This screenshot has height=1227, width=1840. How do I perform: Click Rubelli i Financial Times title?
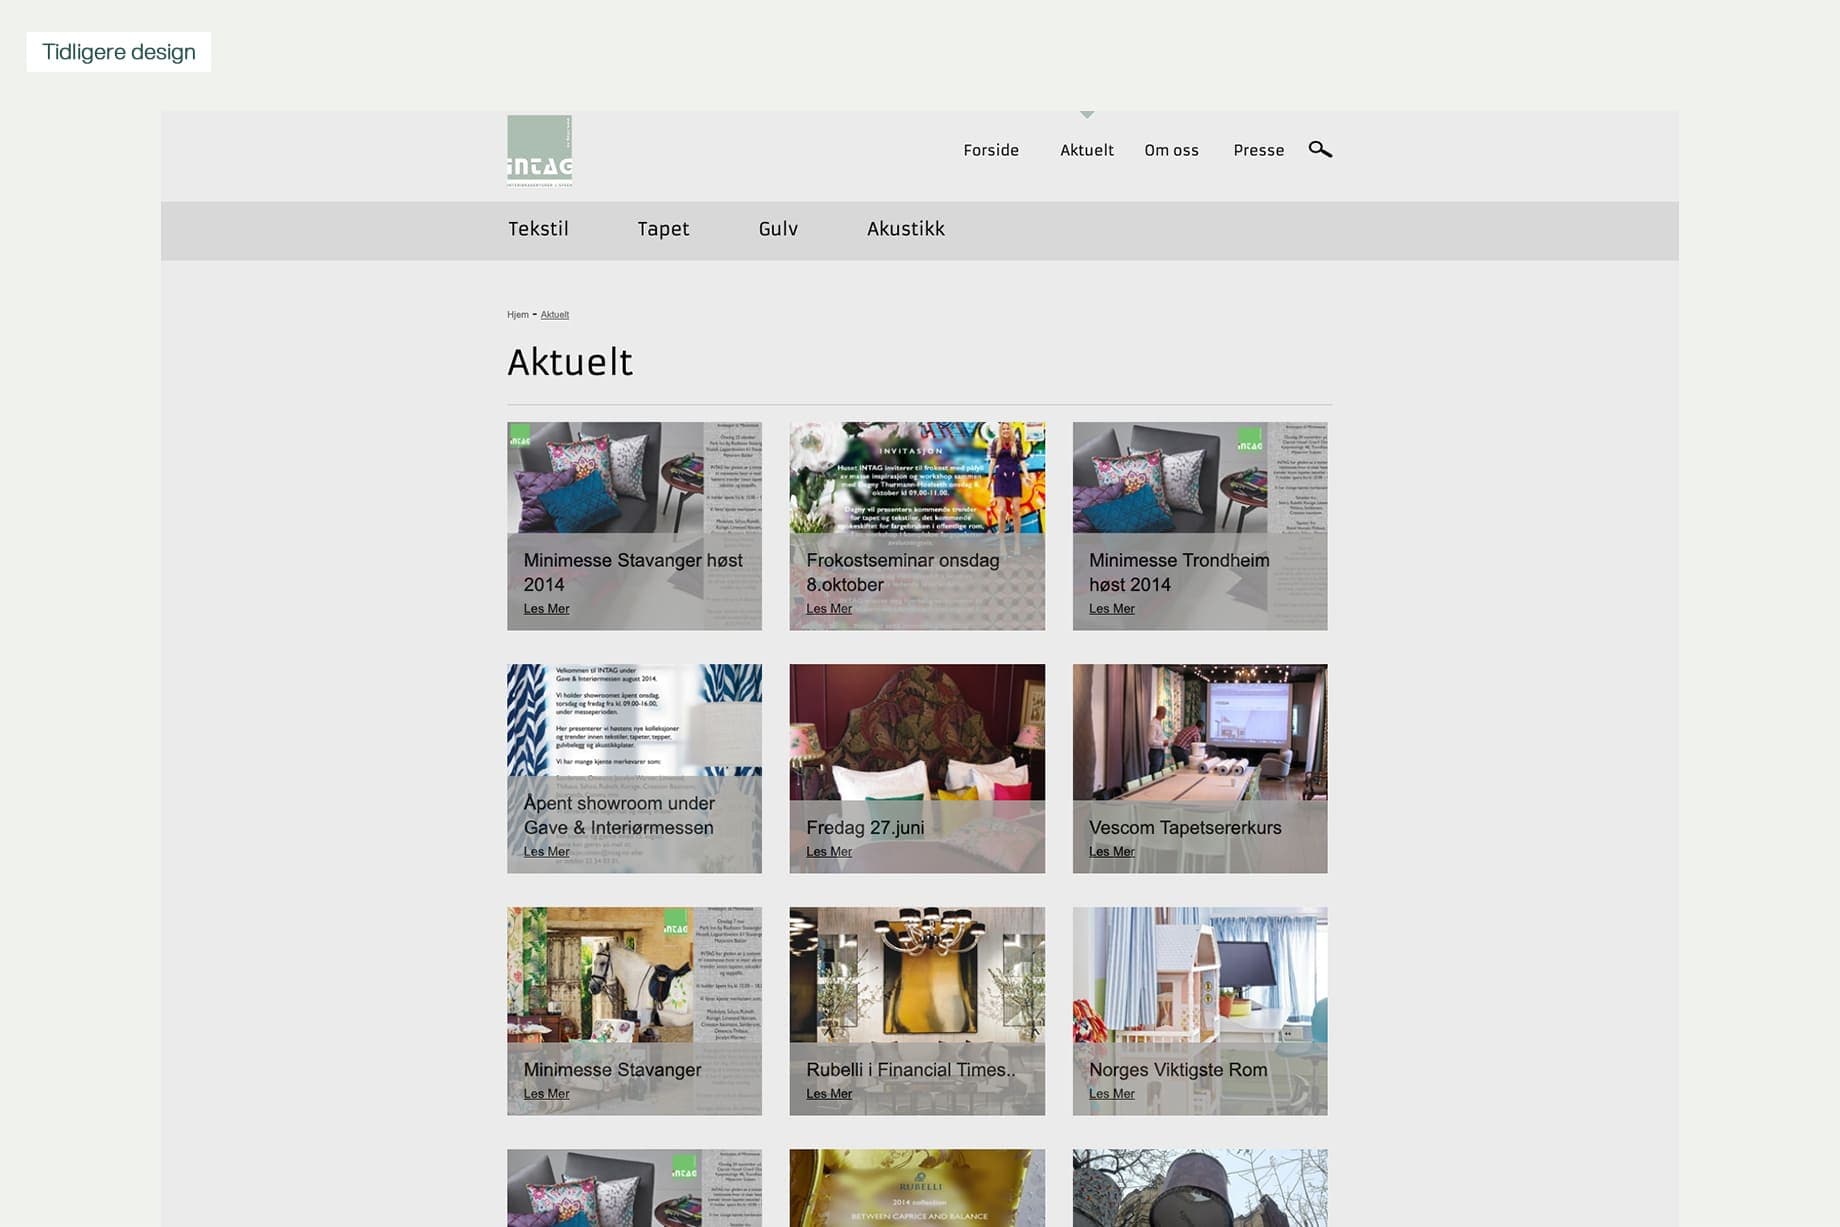[911, 1070]
